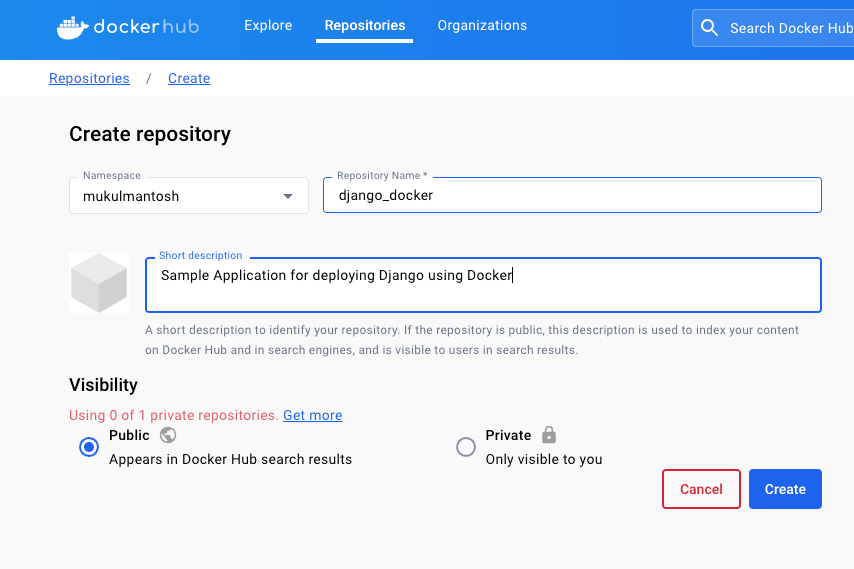Click the search magnifier icon
The image size is (854, 569).
click(710, 28)
